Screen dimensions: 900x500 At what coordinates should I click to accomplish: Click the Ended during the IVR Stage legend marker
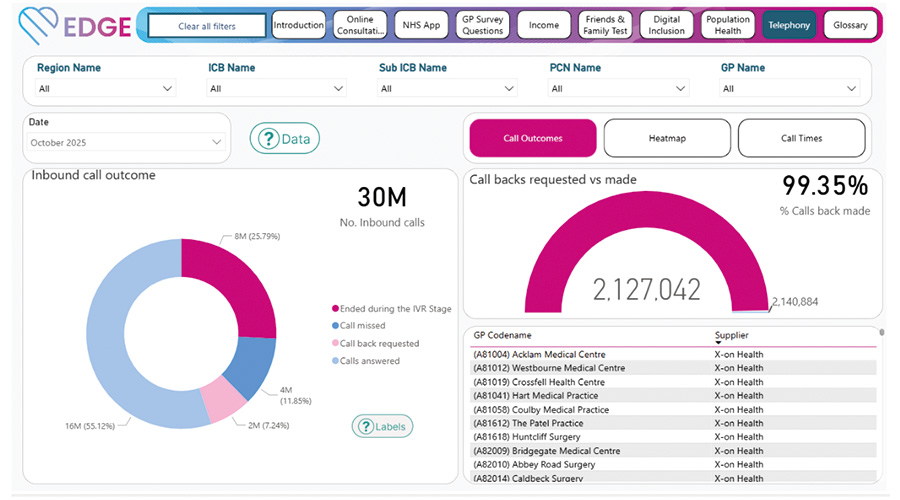pos(334,309)
